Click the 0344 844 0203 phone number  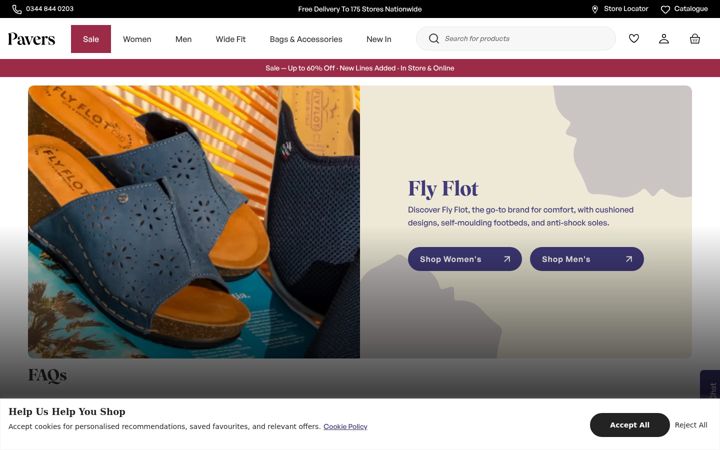pos(50,9)
